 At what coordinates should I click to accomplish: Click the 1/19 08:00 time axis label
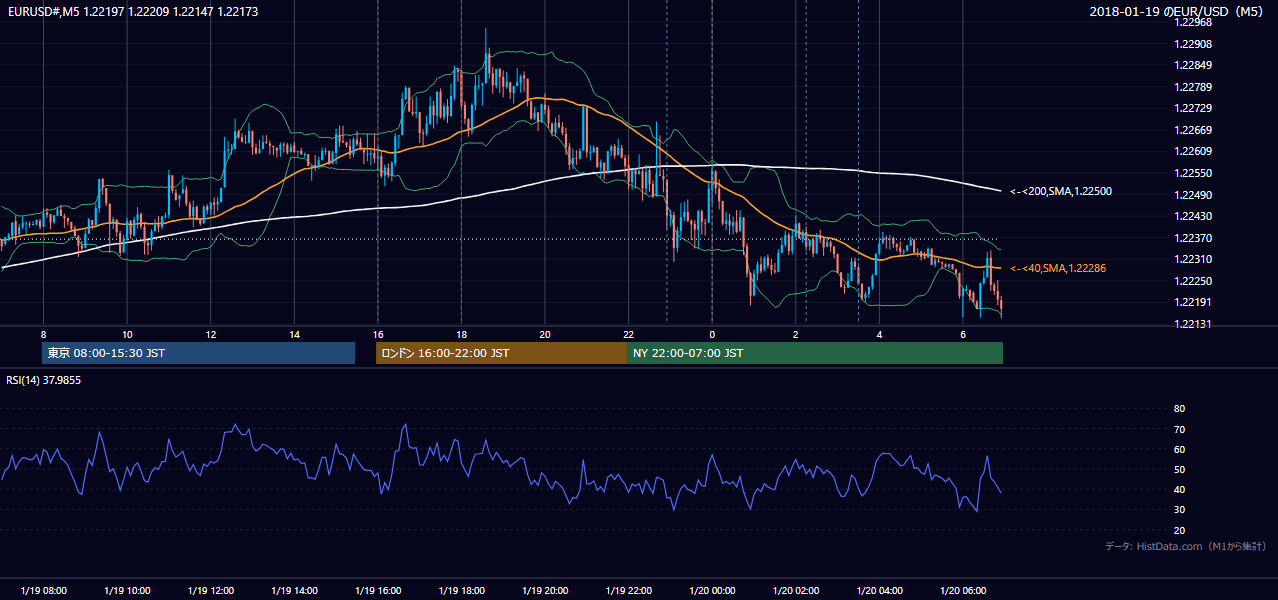43,591
